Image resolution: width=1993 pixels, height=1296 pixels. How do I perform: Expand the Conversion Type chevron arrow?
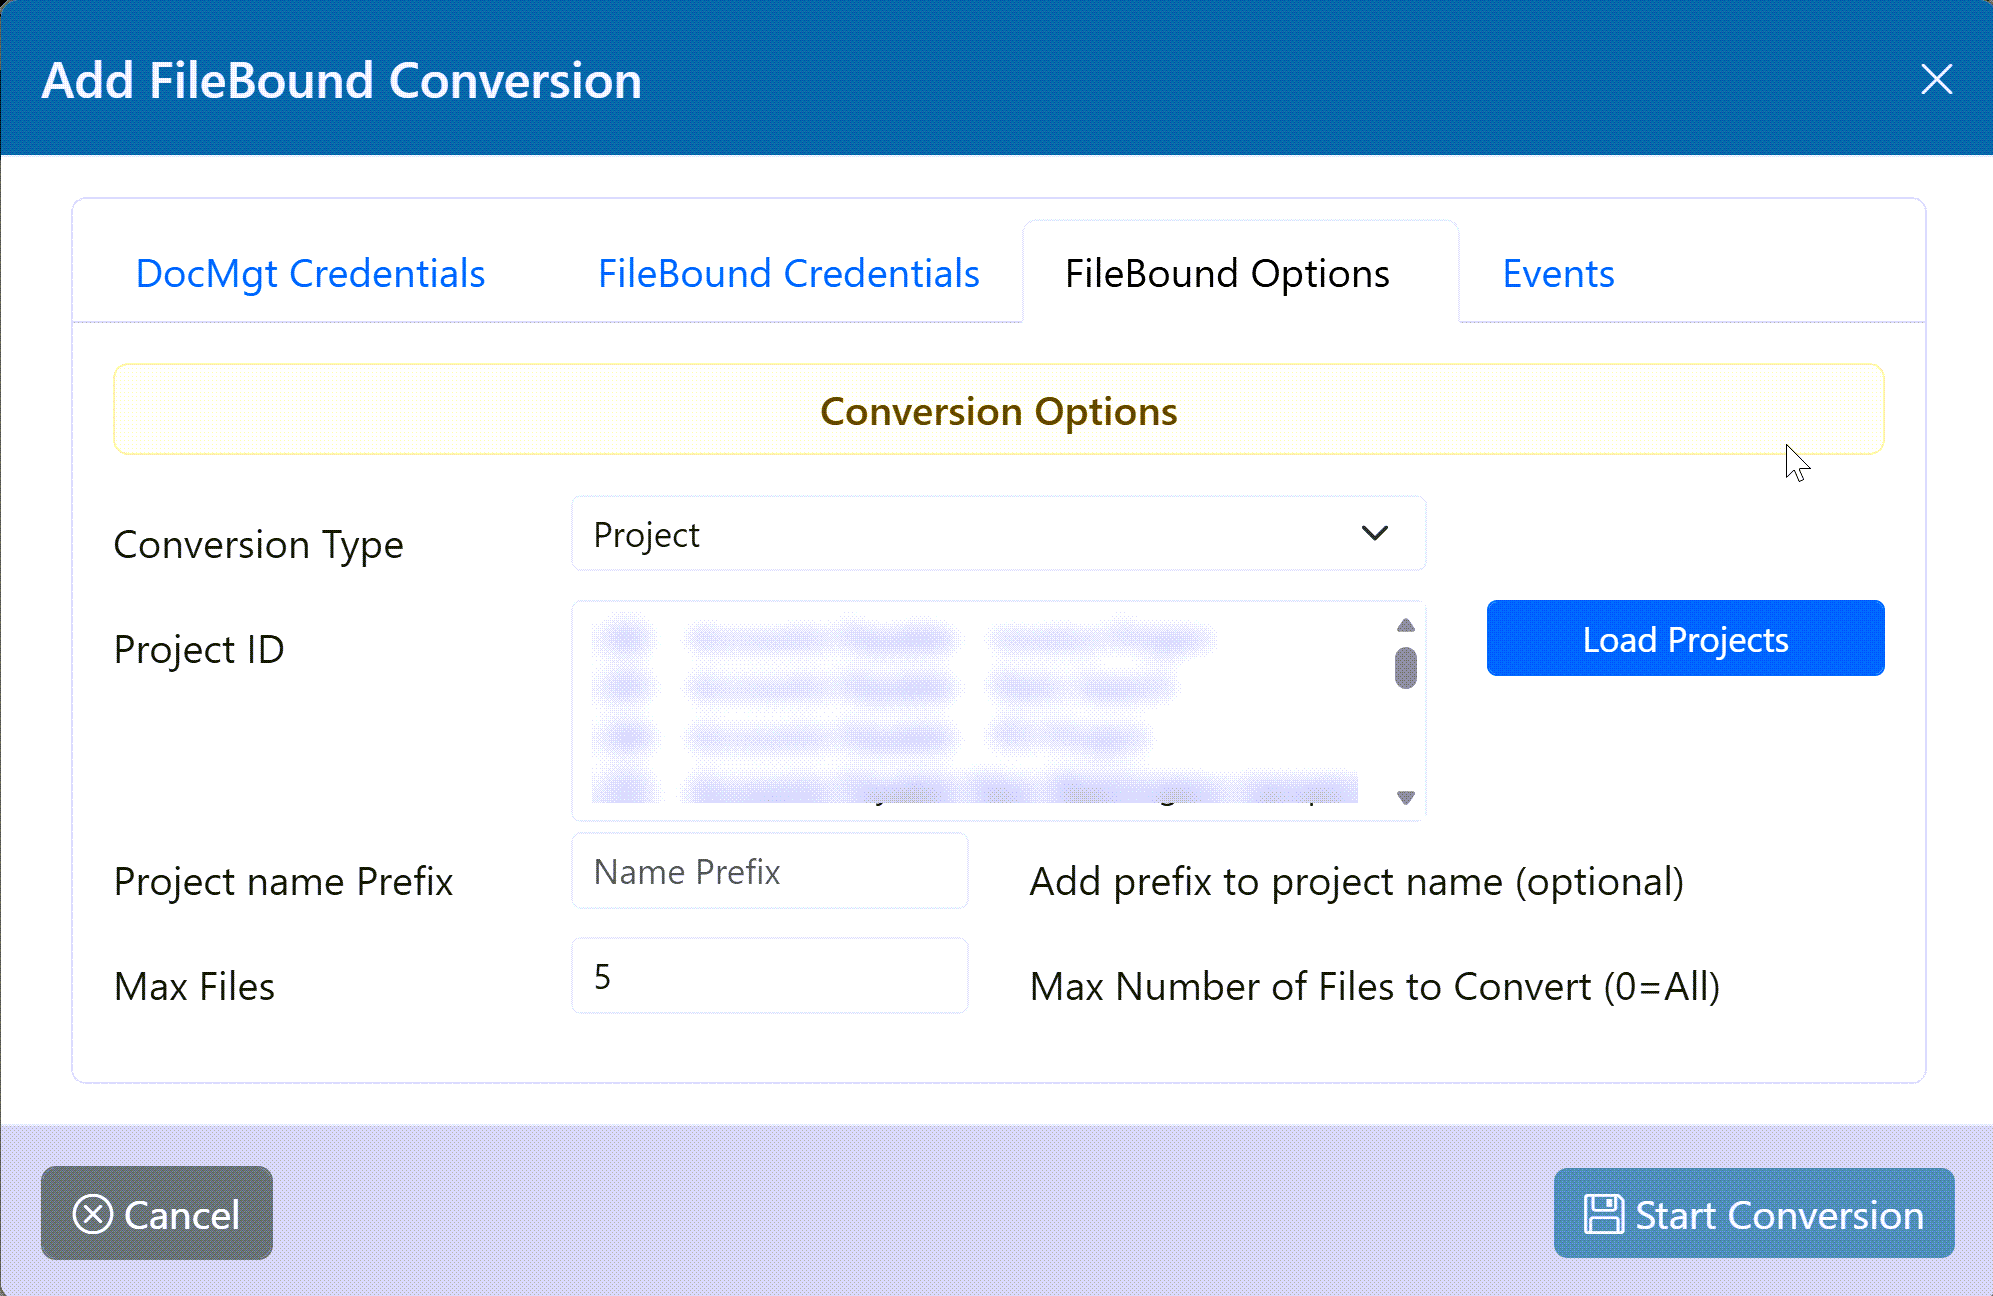tap(1375, 534)
